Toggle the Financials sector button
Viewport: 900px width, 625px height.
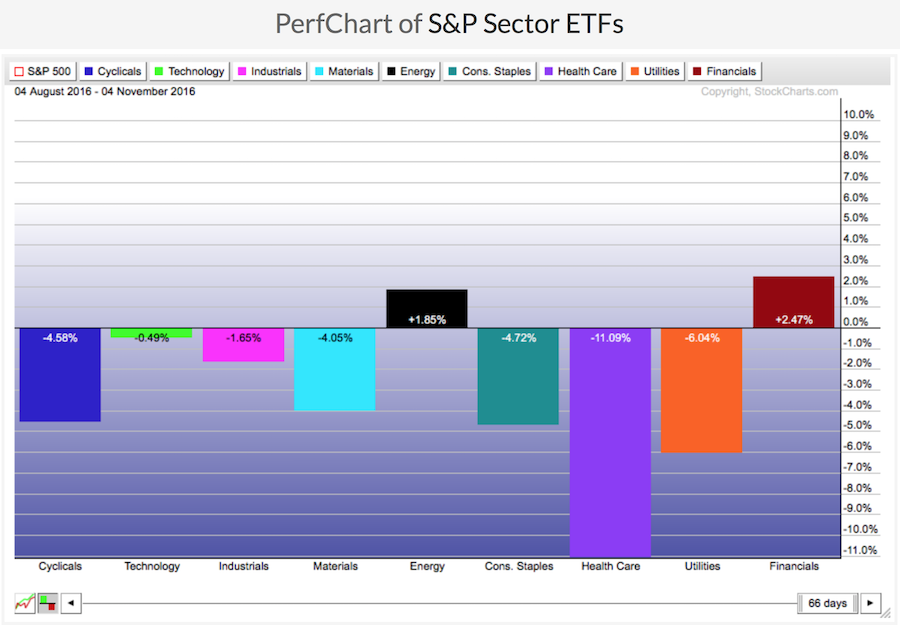[x=725, y=71]
